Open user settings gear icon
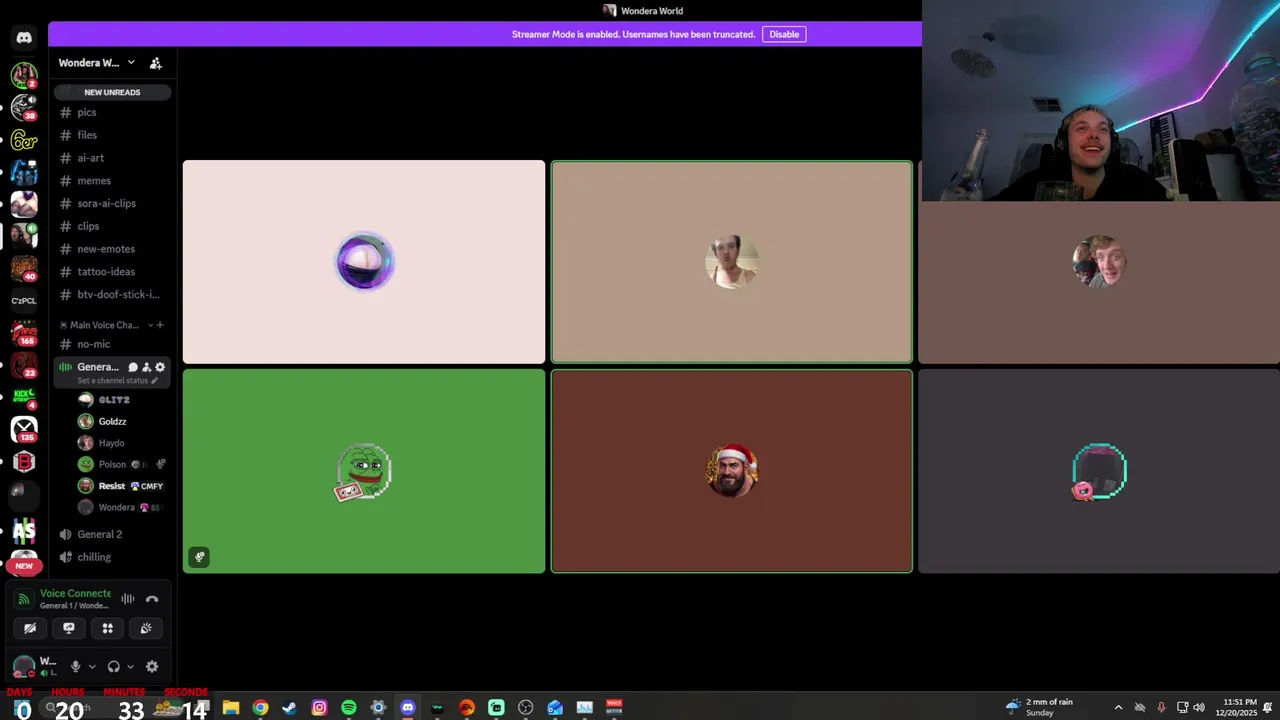This screenshot has height=720, width=1280. click(x=152, y=667)
